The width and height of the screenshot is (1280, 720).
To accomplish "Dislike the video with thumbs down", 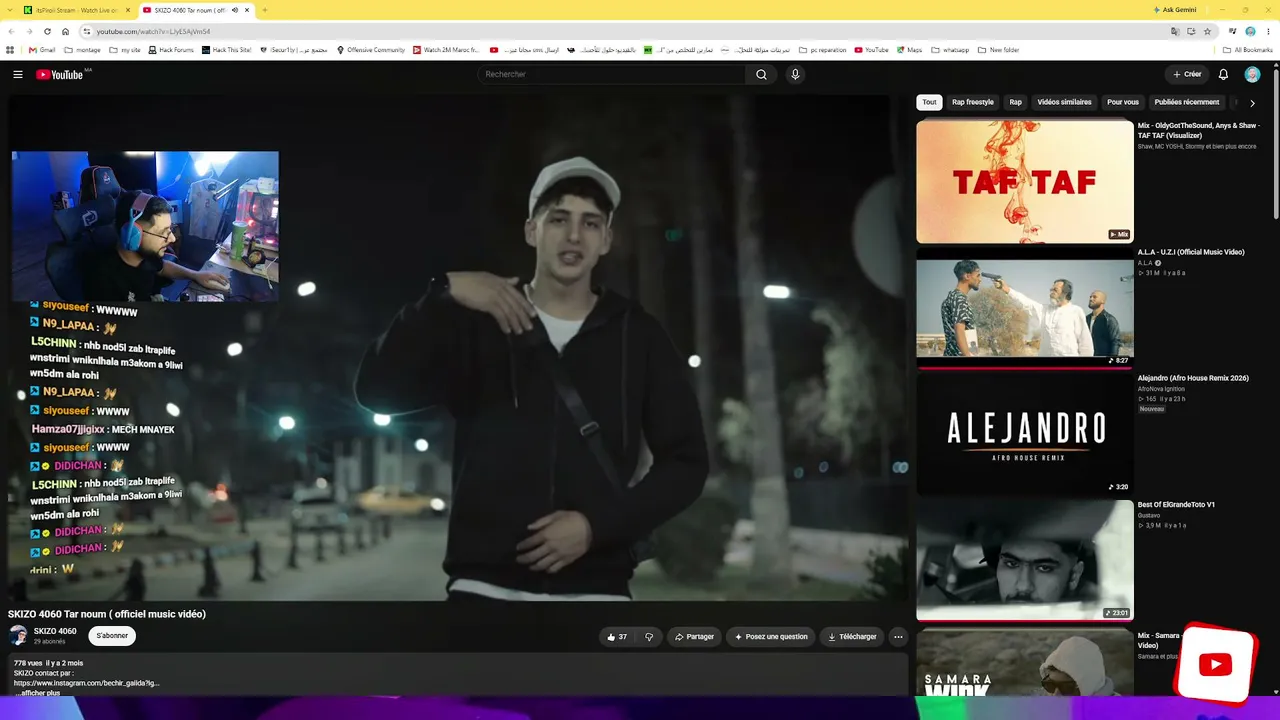I will click(x=649, y=637).
